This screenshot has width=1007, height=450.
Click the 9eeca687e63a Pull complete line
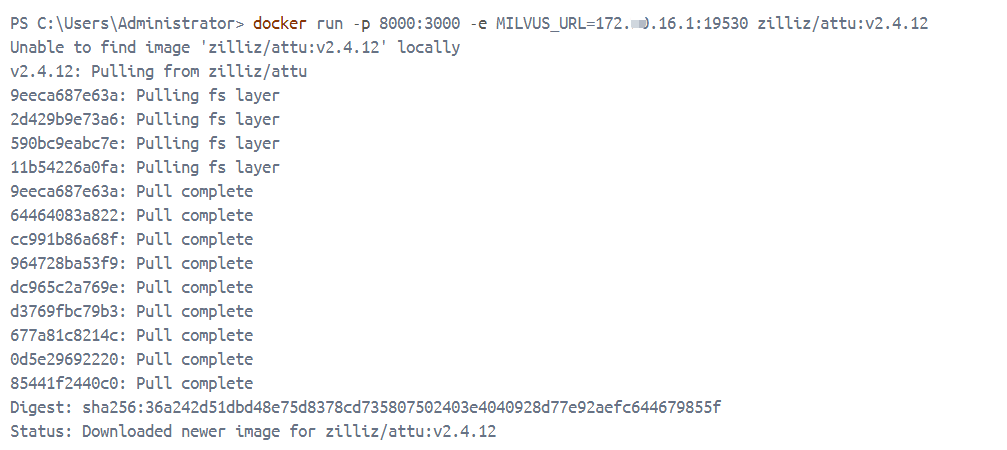pos(132,191)
